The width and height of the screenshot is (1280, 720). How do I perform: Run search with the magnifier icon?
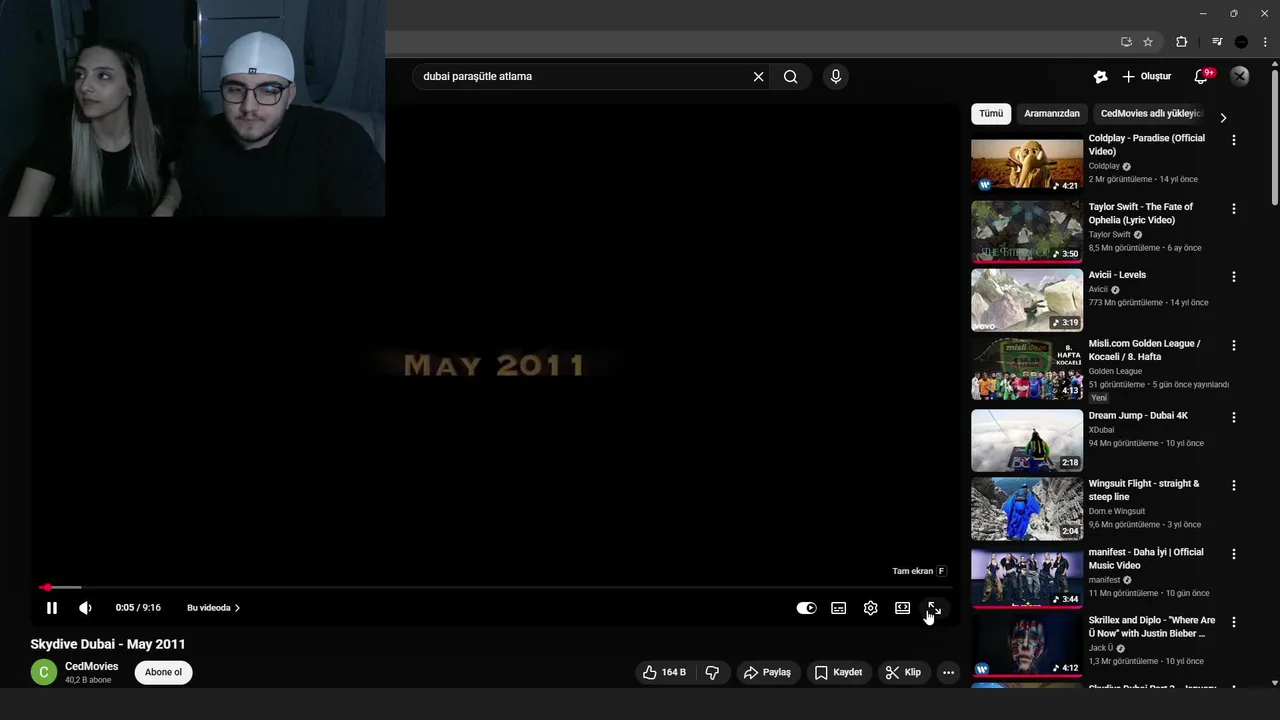[791, 77]
